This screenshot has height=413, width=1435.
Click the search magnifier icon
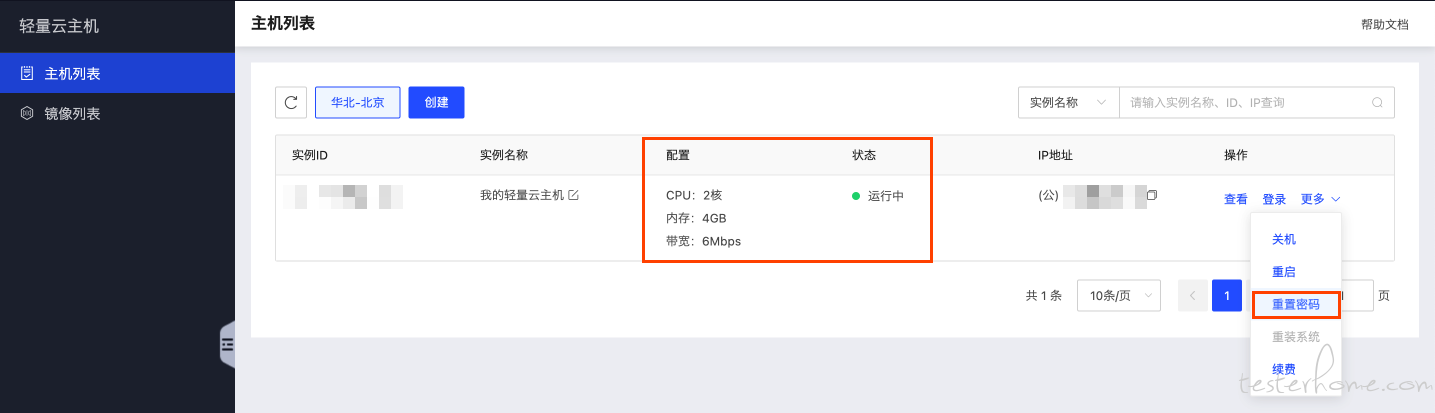1377,102
